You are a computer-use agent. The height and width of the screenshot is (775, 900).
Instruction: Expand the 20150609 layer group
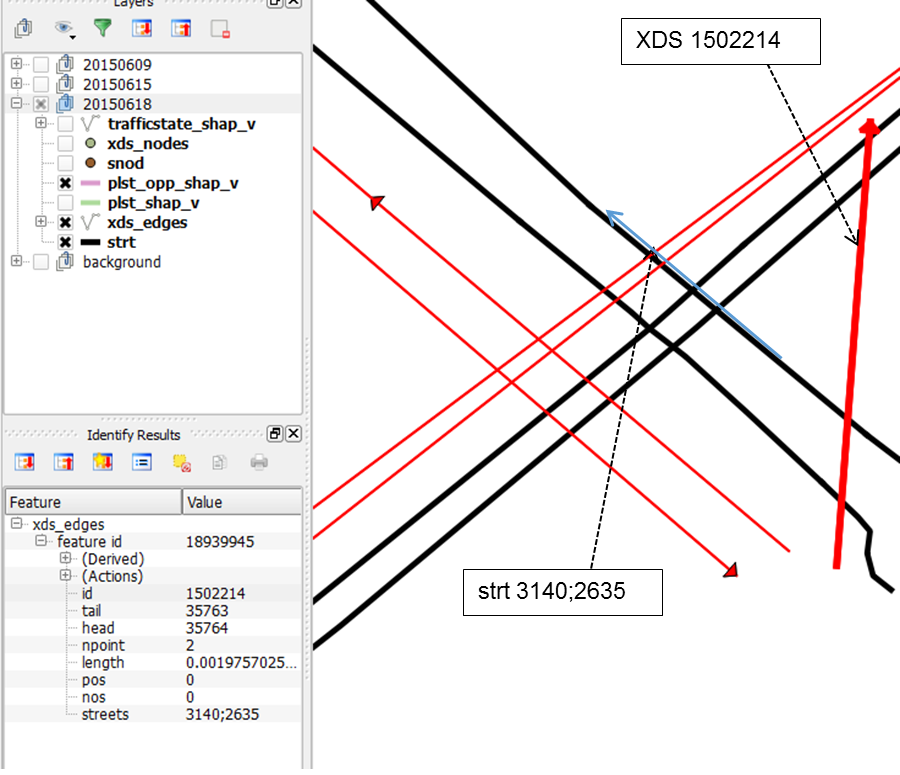(16, 65)
